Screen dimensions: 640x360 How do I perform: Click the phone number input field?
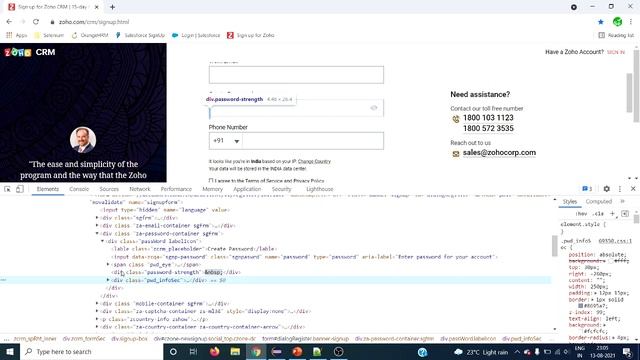click(313, 141)
